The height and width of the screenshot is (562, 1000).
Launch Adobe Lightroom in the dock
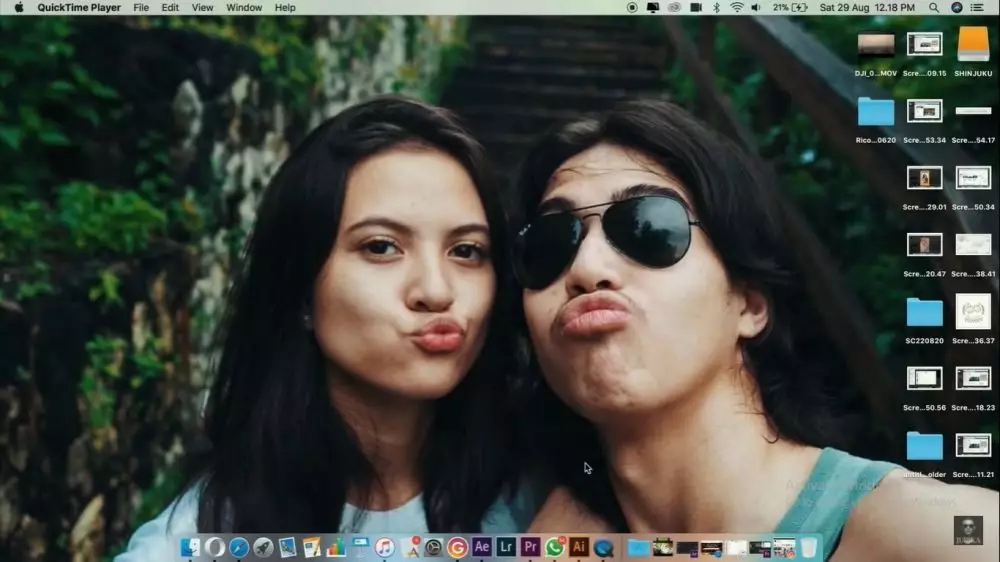506,547
